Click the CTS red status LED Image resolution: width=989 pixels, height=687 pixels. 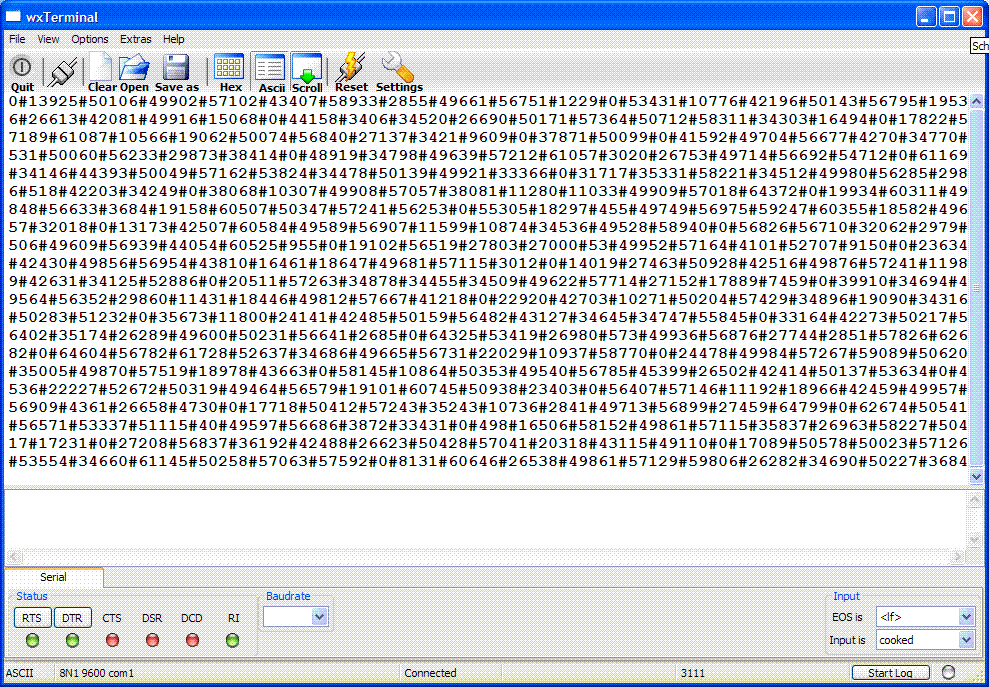pos(112,640)
